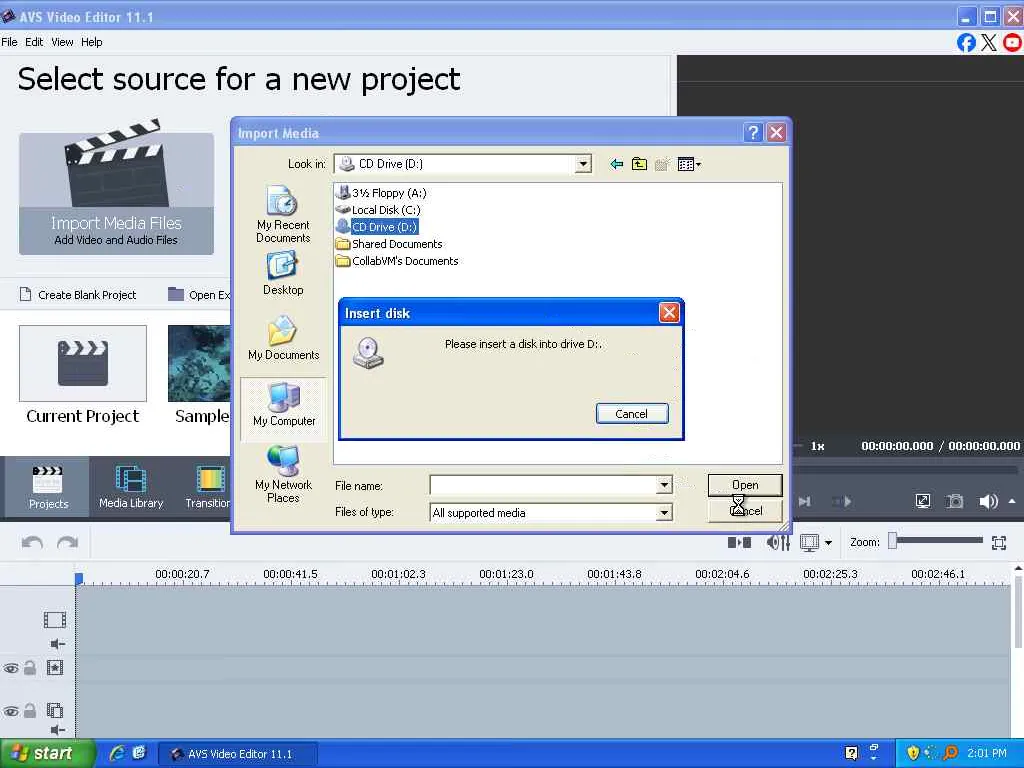Cancel the Insert disk prompt

tap(632, 413)
